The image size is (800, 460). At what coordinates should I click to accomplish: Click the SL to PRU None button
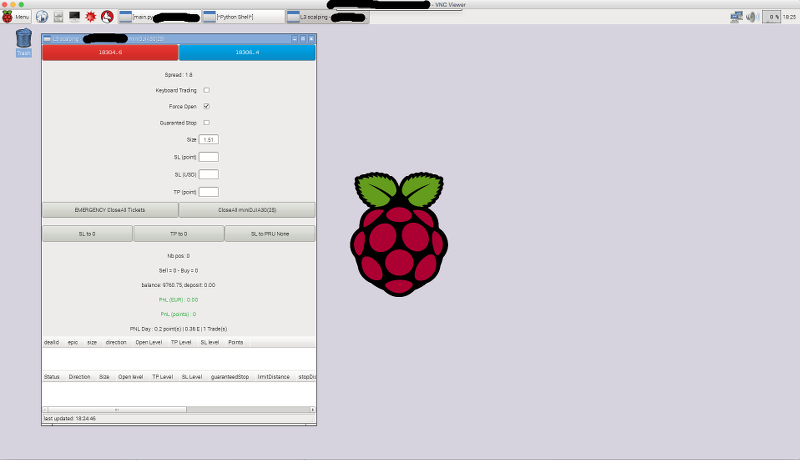coord(270,233)
